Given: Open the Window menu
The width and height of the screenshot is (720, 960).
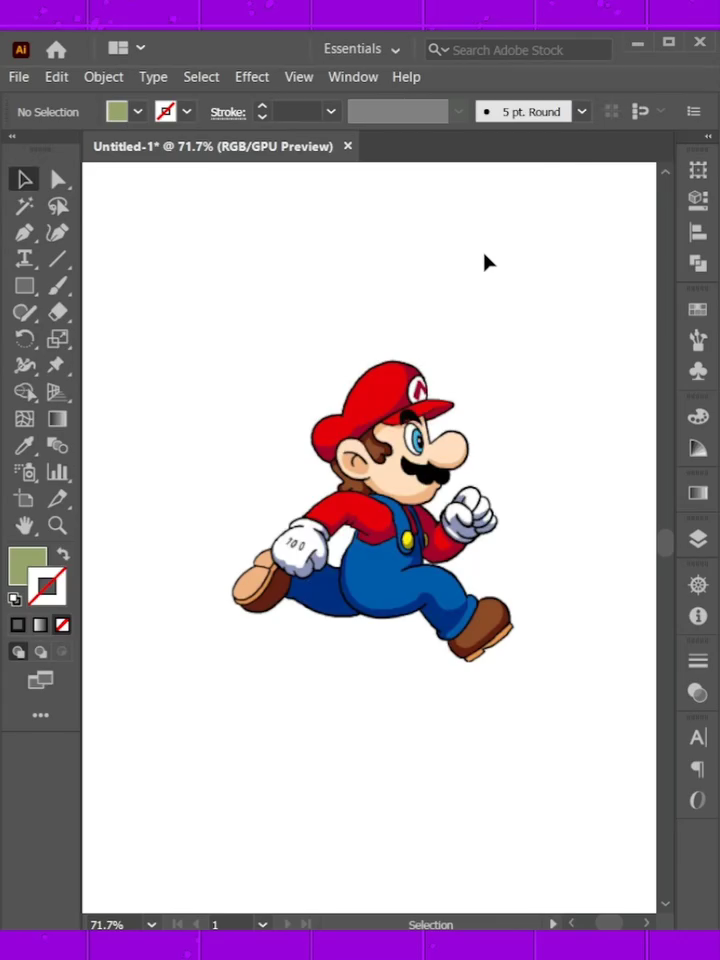Looking at the screenshot, I should pyautogui.click(x=353, y=77).
